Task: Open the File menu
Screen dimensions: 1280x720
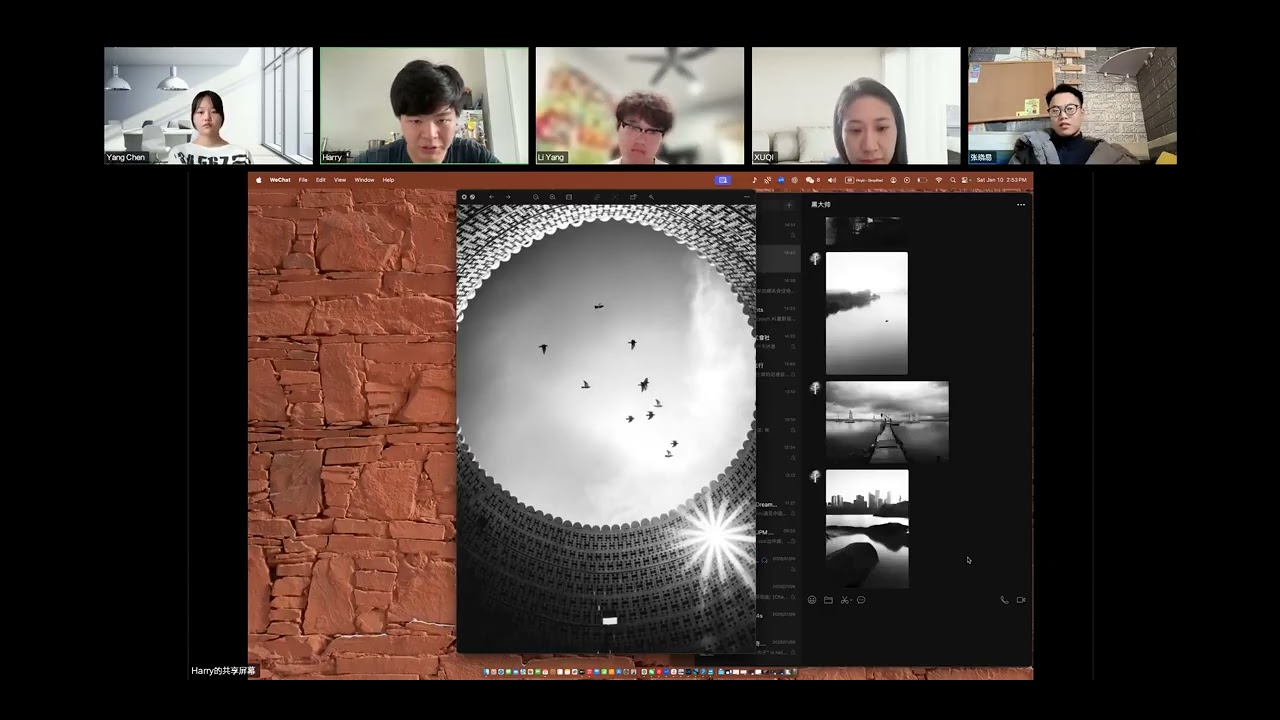Action: (x=303, y=180)
